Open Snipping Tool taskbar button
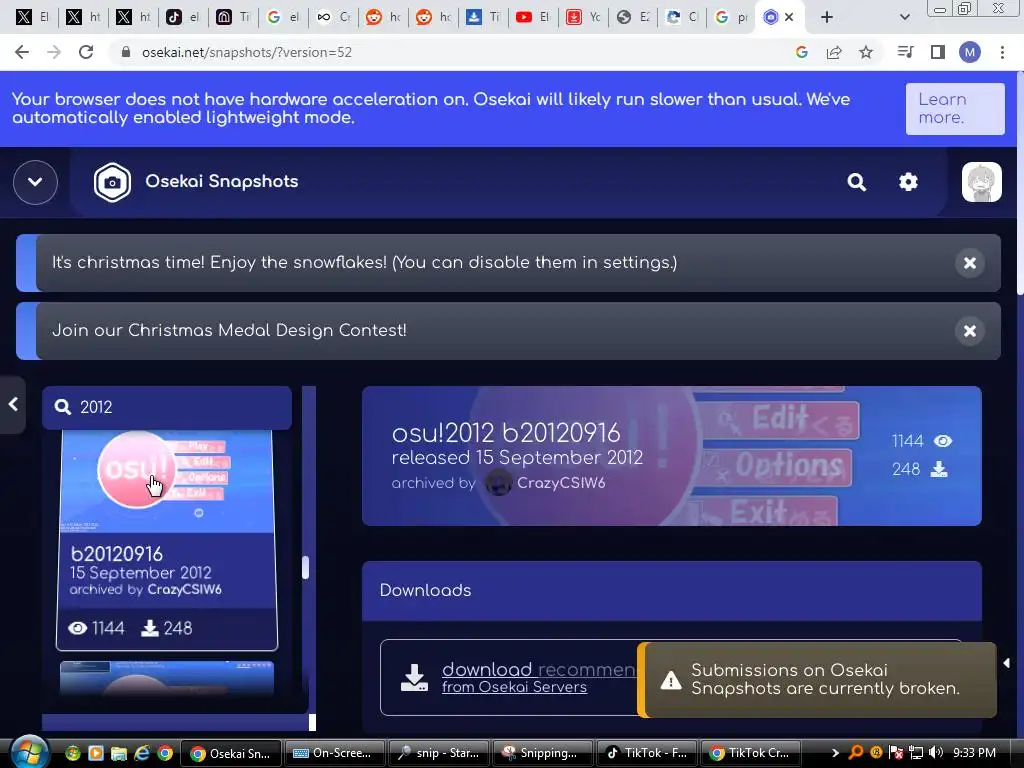1024x768 pixels. click(541, 753)
